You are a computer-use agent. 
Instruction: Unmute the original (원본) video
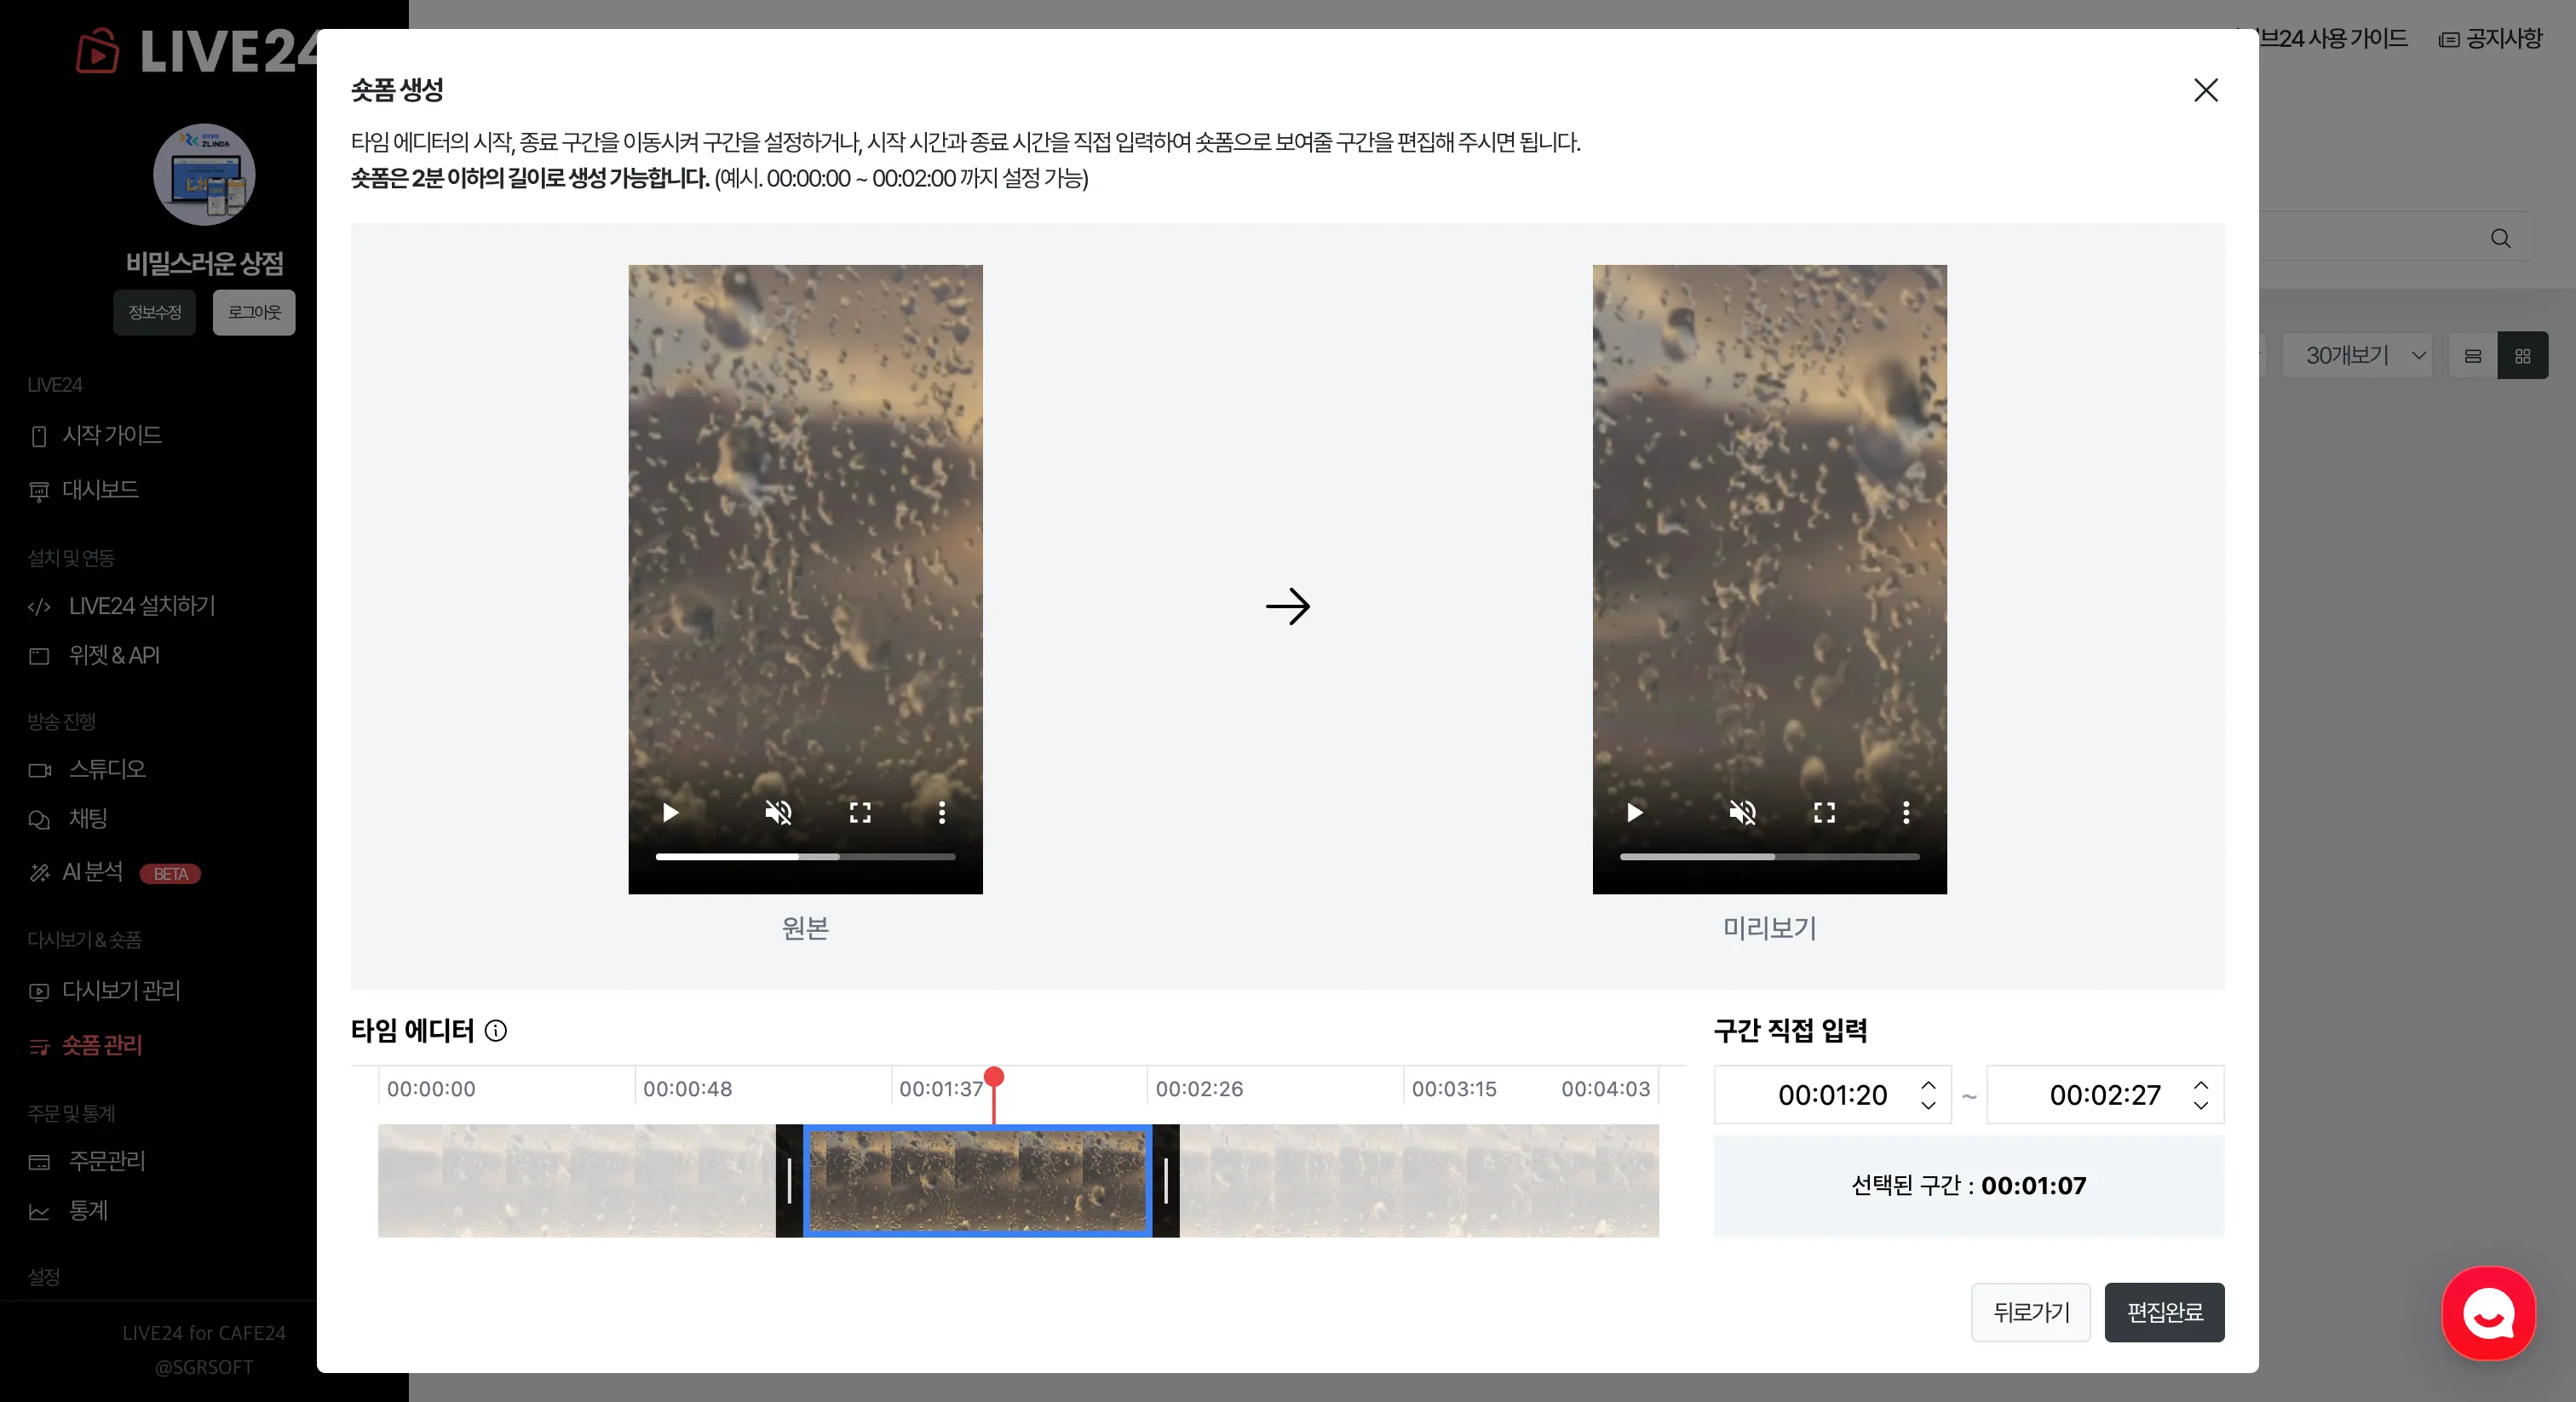(778, 812)
